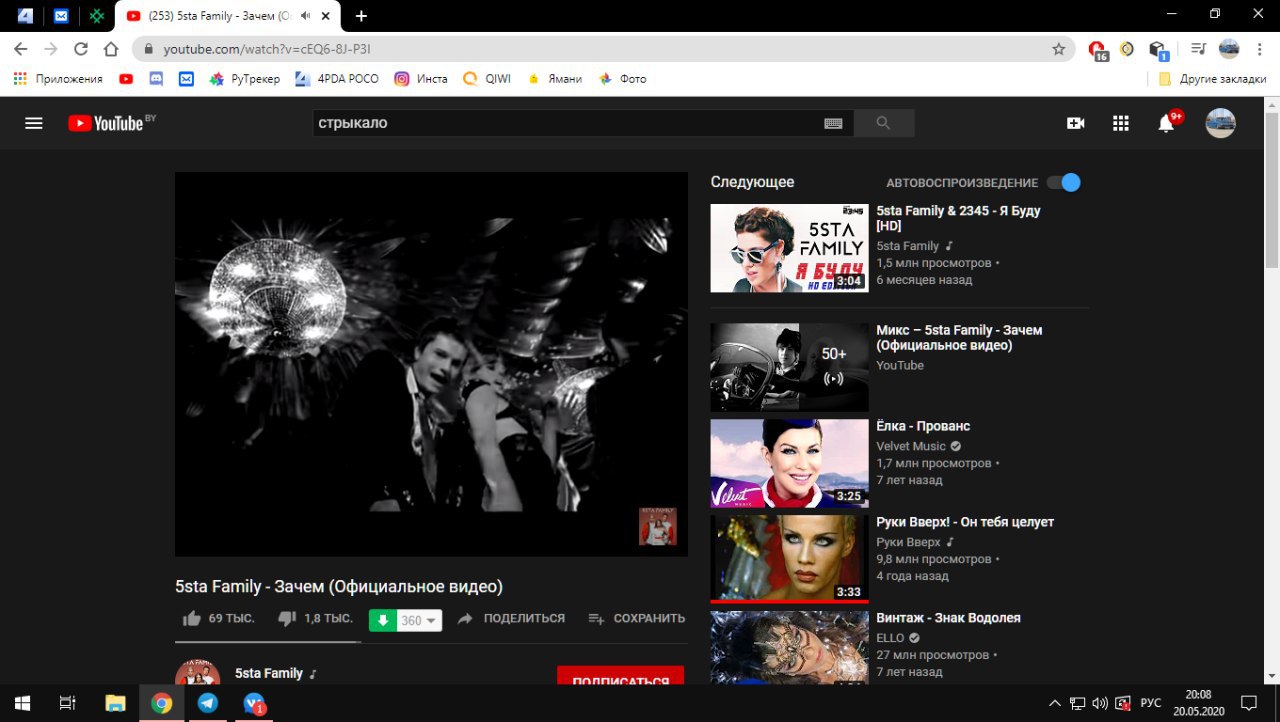
Task: Open the notifications bell
Action: [x=1167, y=123]
